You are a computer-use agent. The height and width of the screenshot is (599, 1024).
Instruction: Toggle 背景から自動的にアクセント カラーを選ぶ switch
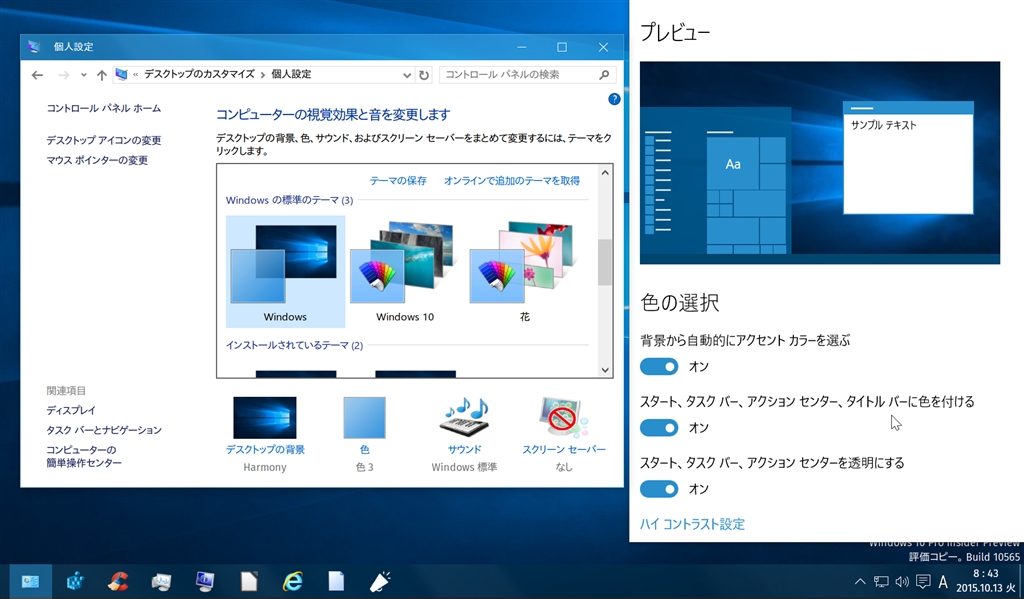(659, 366)
